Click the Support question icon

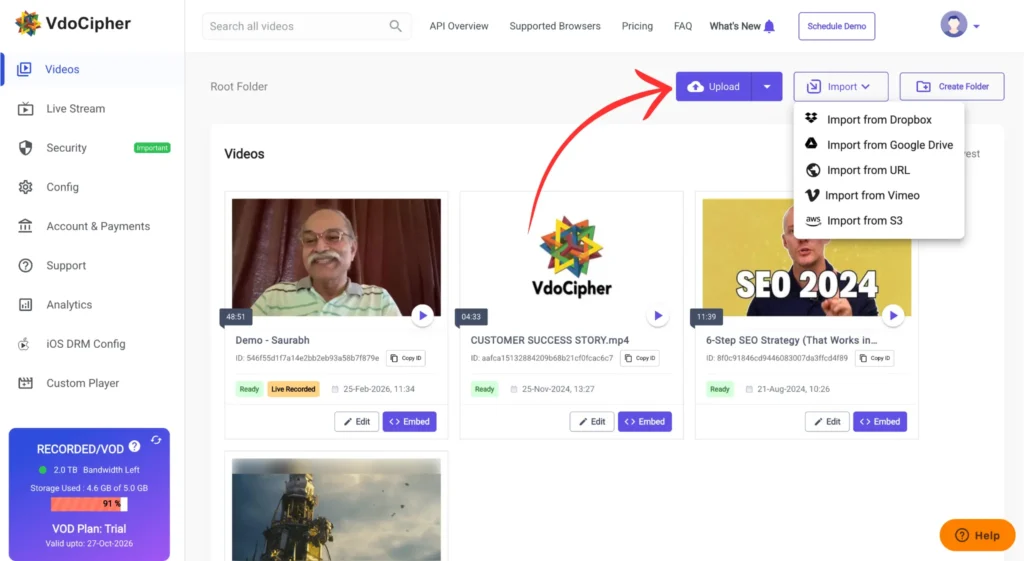pyautogui.click(x=25, y=265)
